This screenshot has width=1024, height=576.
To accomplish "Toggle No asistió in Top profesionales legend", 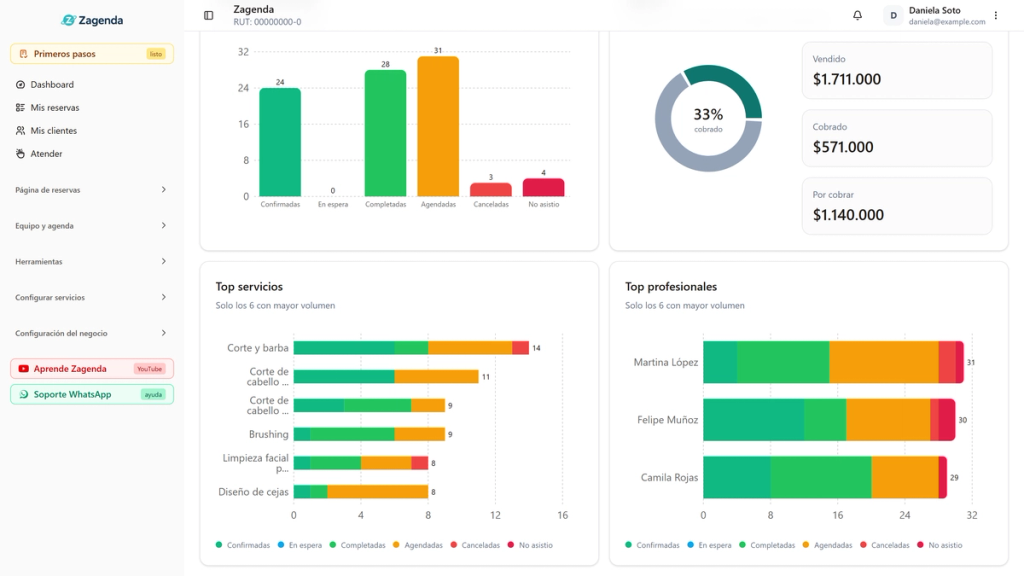I will pyautogui.click(x=940, y=545).
